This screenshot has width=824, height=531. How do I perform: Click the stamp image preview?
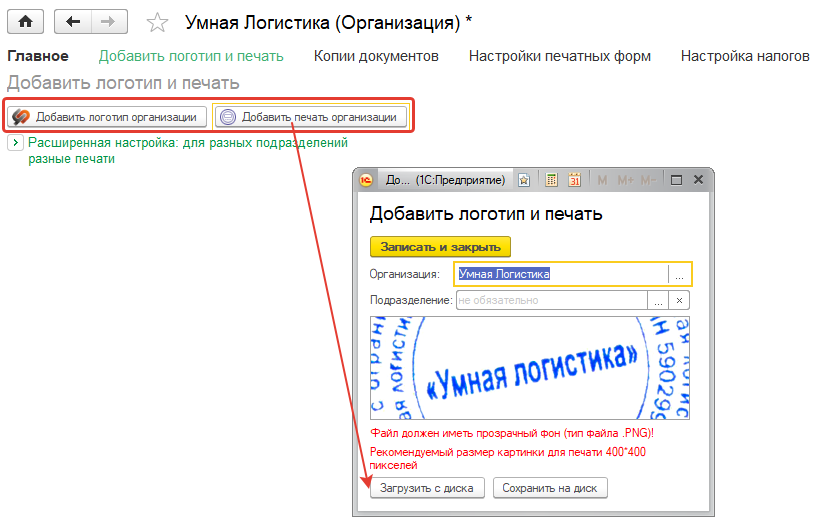click(530, 367)
